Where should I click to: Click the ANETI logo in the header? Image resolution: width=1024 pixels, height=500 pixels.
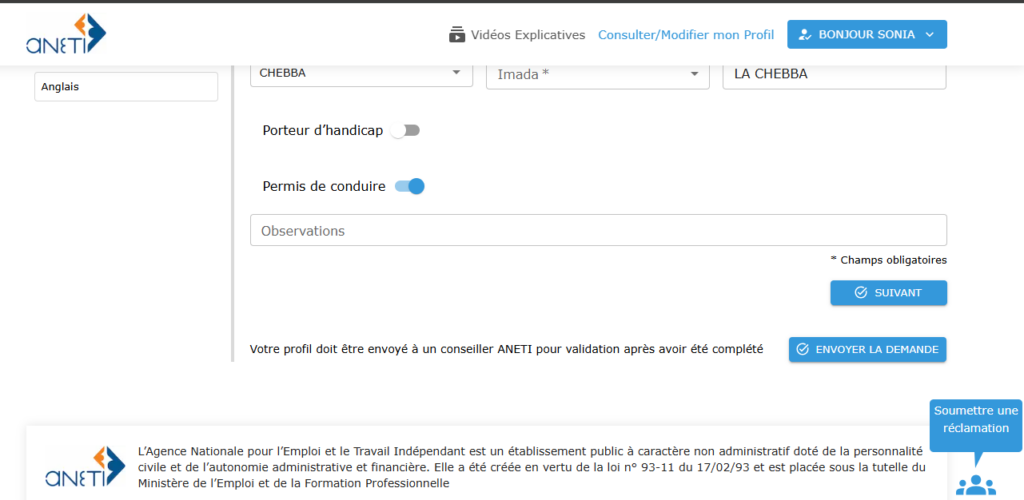tap(66, 34)
